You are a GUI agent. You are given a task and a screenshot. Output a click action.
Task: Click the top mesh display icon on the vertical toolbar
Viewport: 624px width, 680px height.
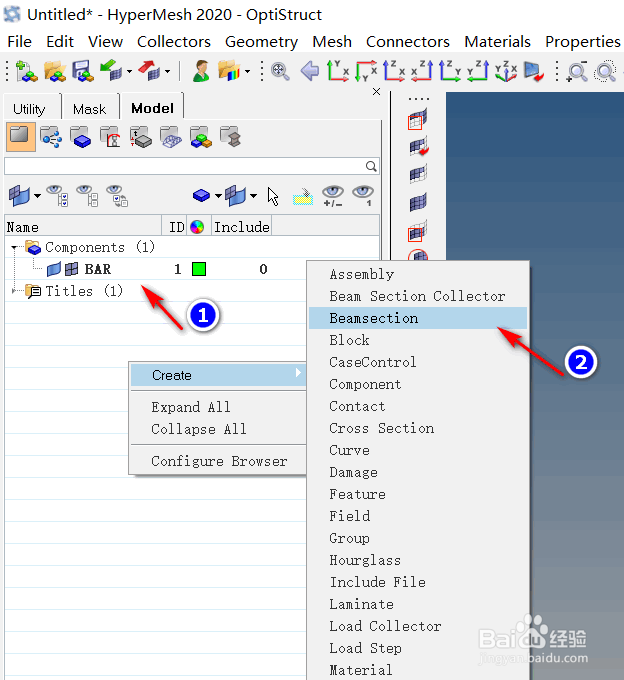pyautogui.click(x=418, y=119)
